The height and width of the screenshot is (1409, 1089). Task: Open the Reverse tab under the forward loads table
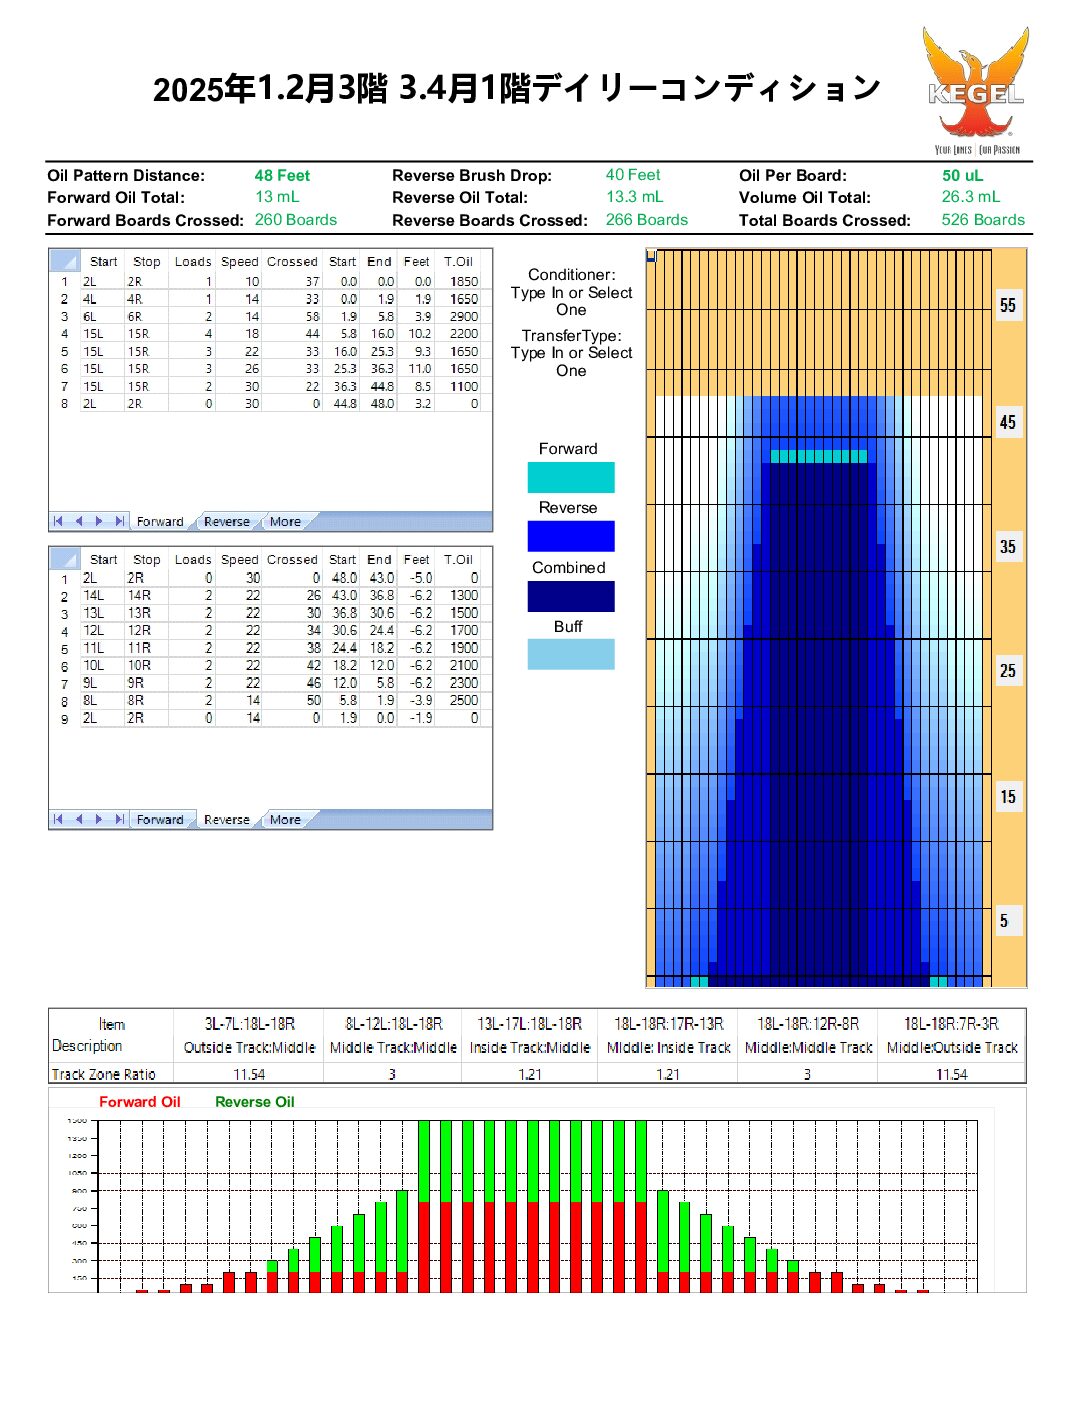point(227,522)
